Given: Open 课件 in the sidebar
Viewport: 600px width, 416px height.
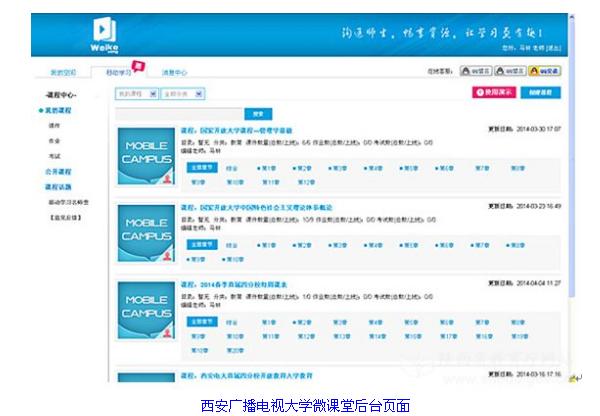Looking at the screenshot, I should tap(54, 126).
